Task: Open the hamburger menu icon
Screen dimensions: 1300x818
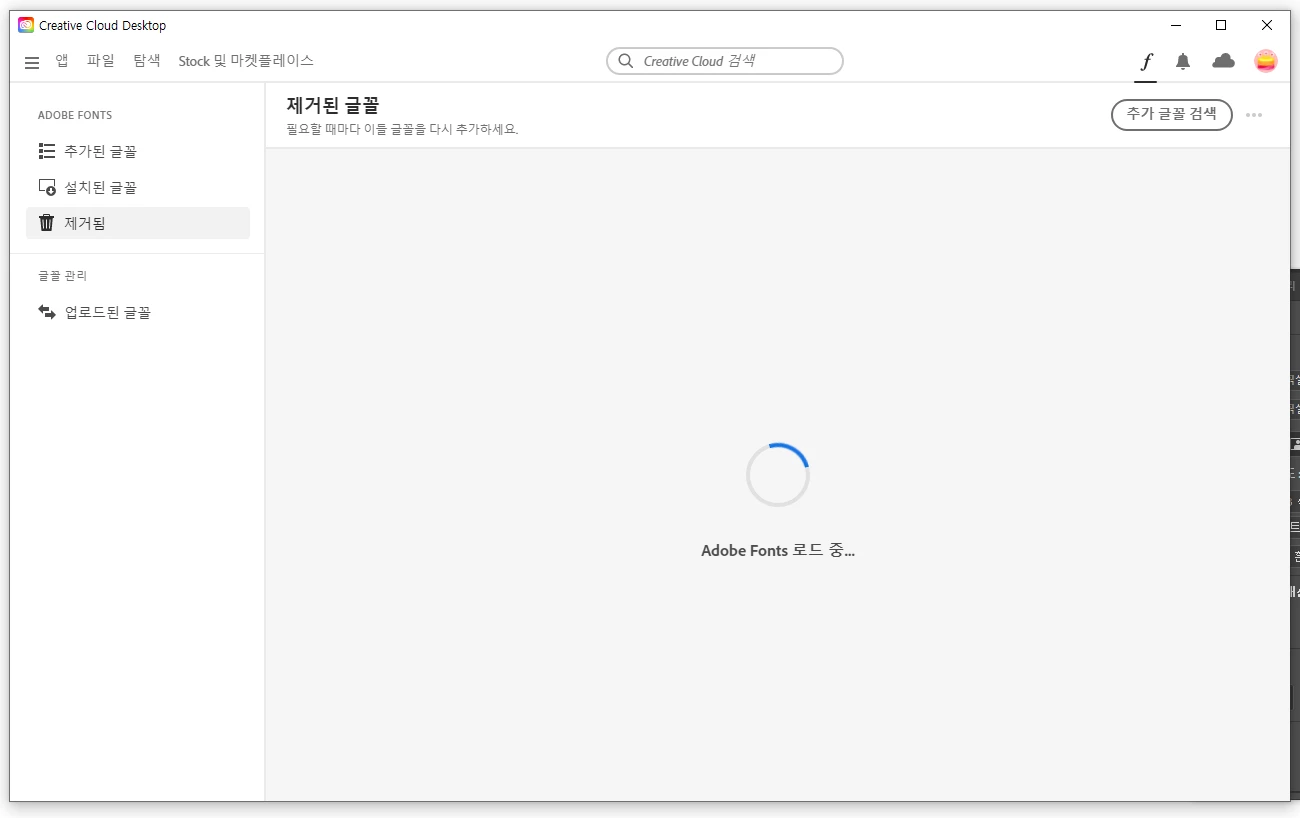Action: click(32, 62)
